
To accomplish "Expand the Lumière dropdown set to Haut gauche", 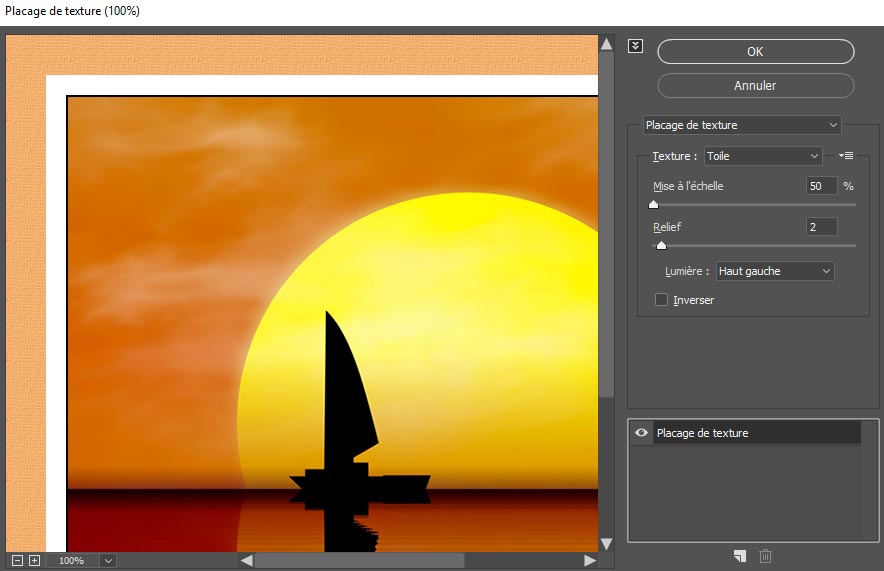I will [775, 271].
